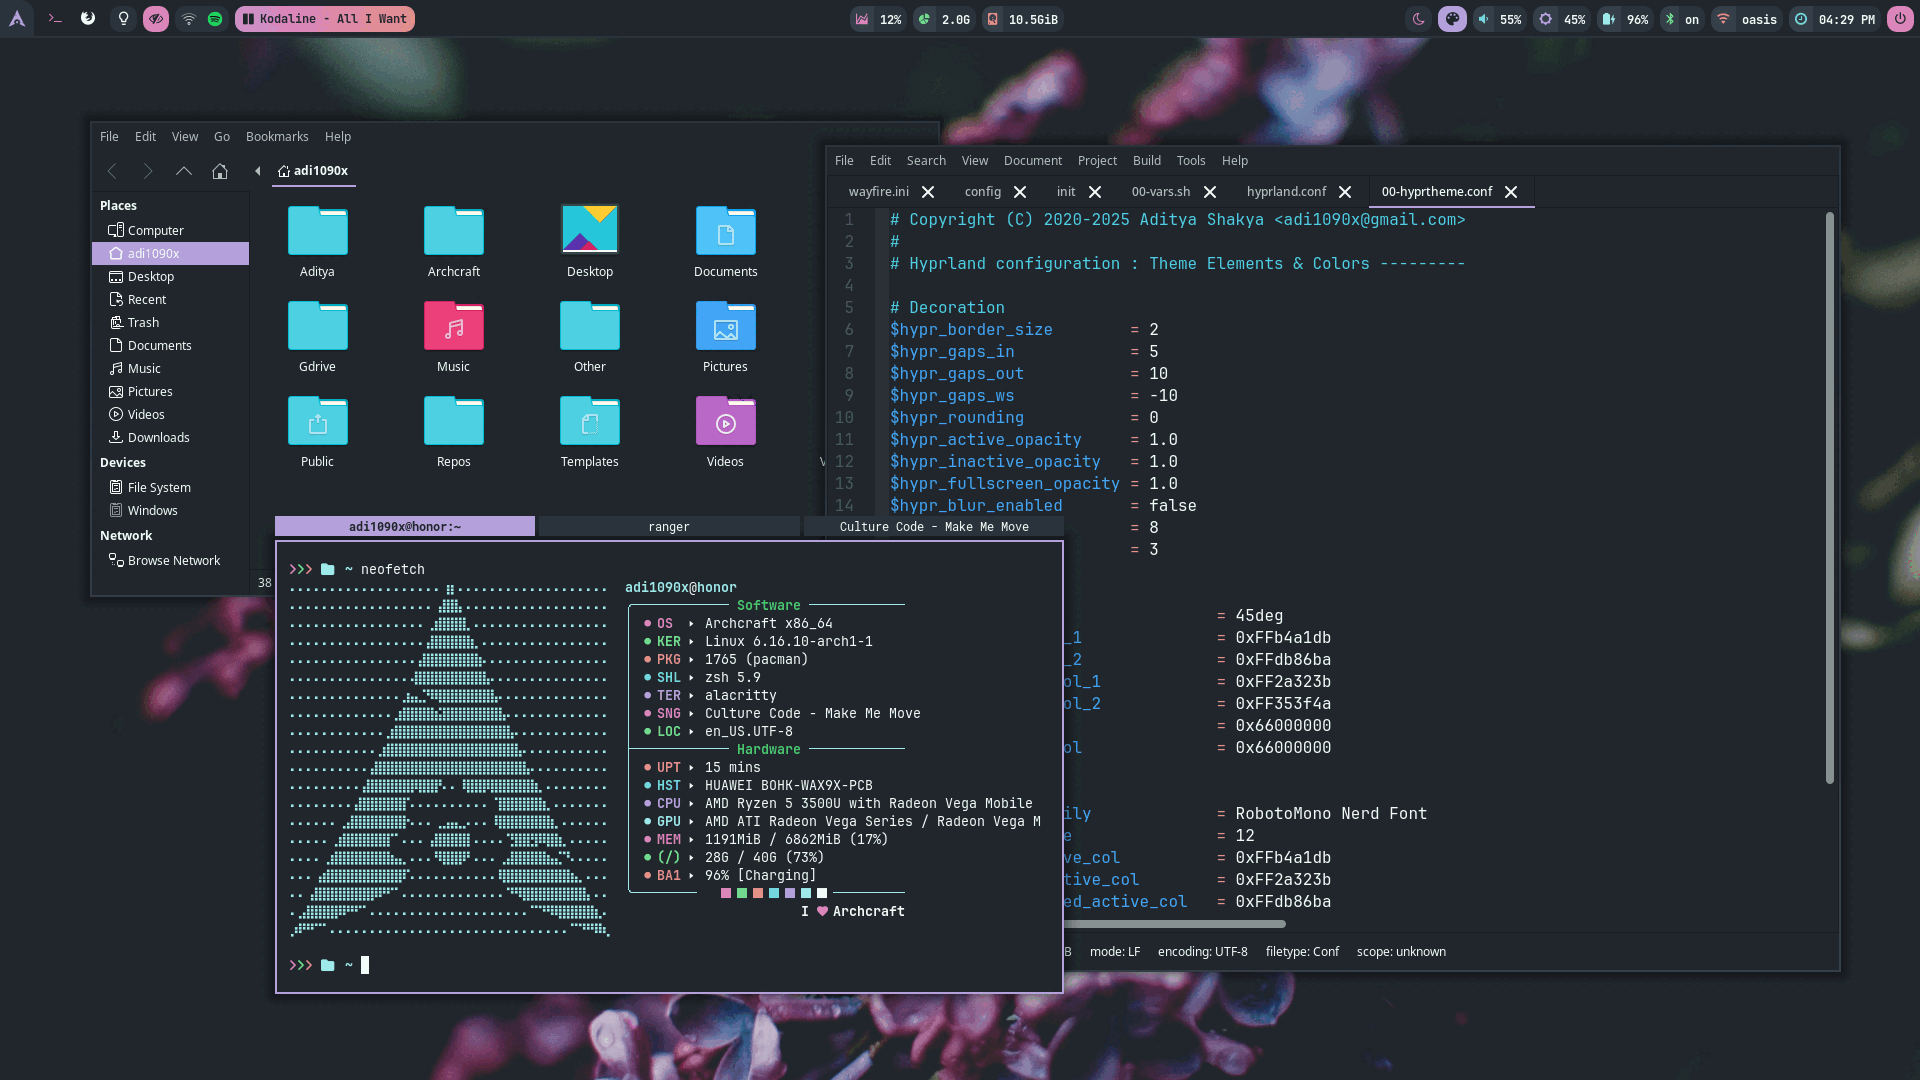Launch terminal from top panel icon
The height and width of the screenshot is (1080, 1920).
pyautogui.click(x=55, y=19)
